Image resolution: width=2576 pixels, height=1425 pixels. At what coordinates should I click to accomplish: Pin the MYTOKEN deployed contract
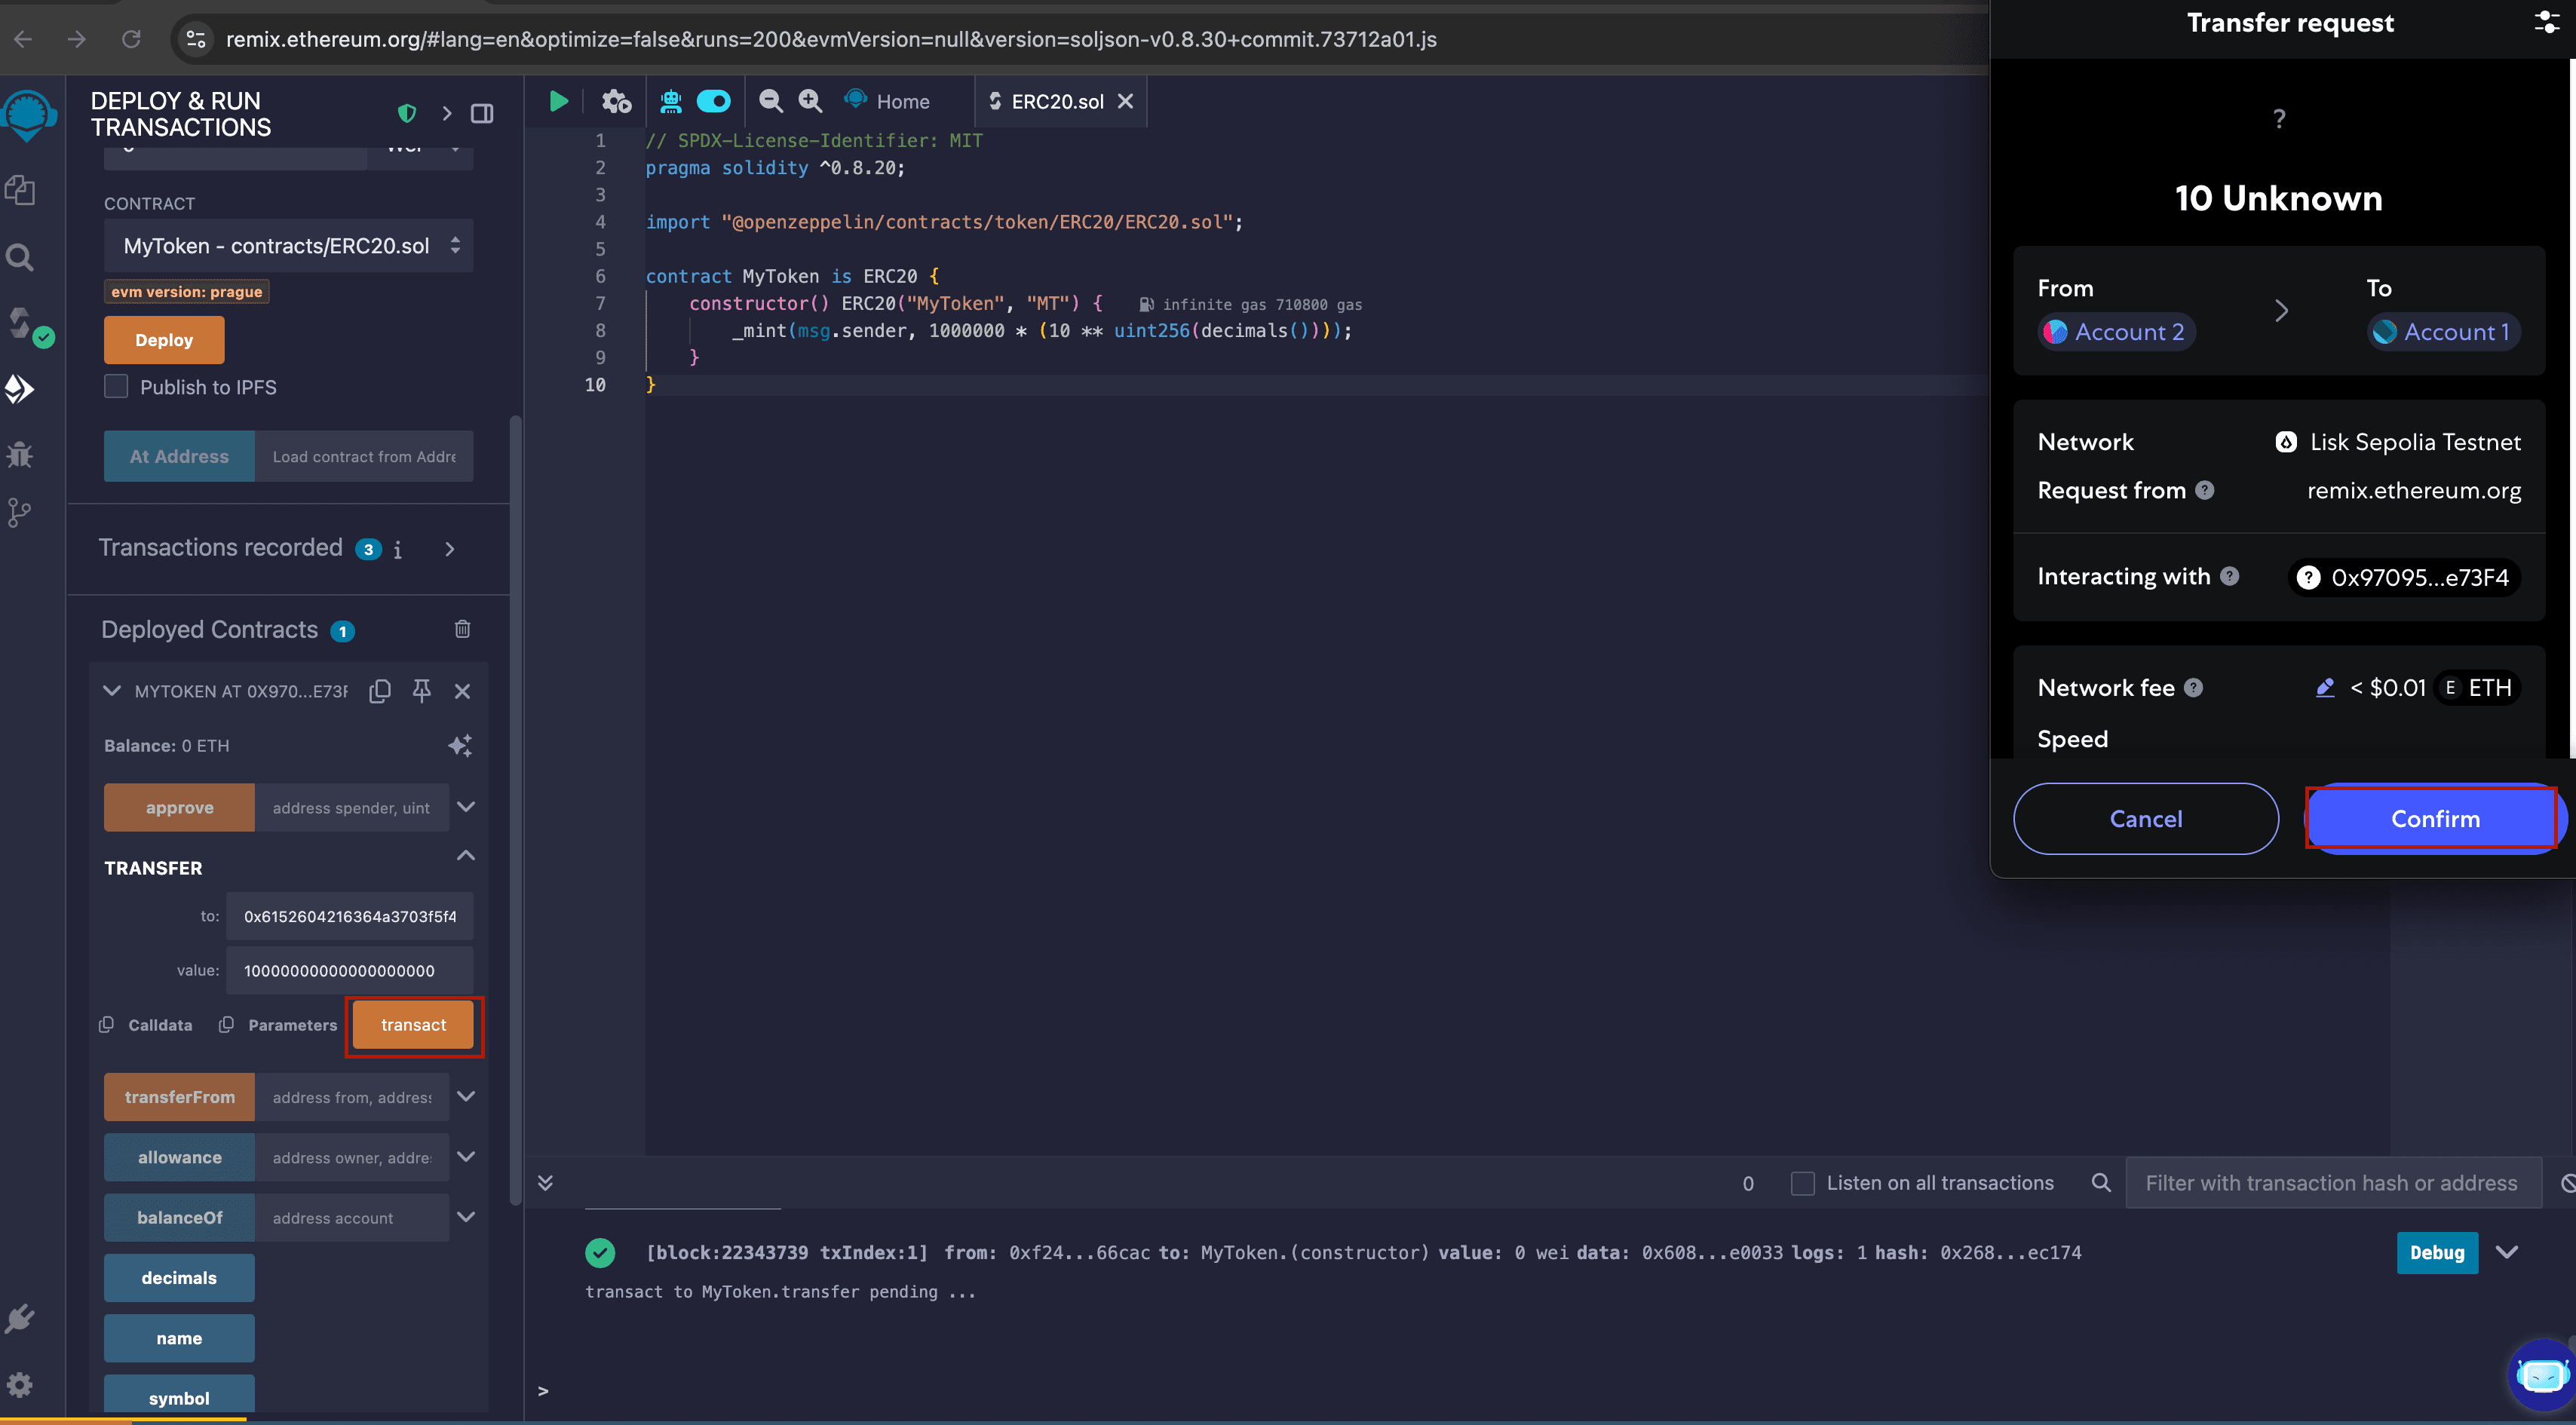[x=422, y=691]
